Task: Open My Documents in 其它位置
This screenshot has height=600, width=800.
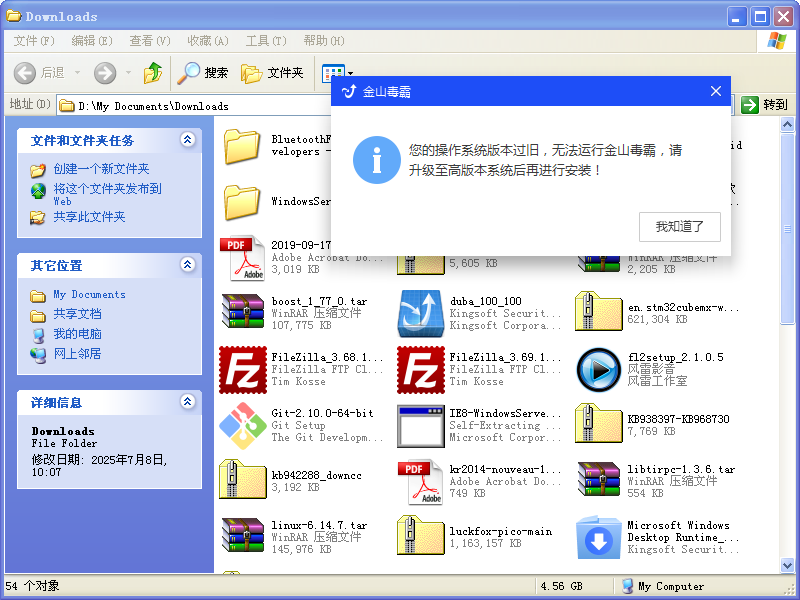Action: coord(89,294)
